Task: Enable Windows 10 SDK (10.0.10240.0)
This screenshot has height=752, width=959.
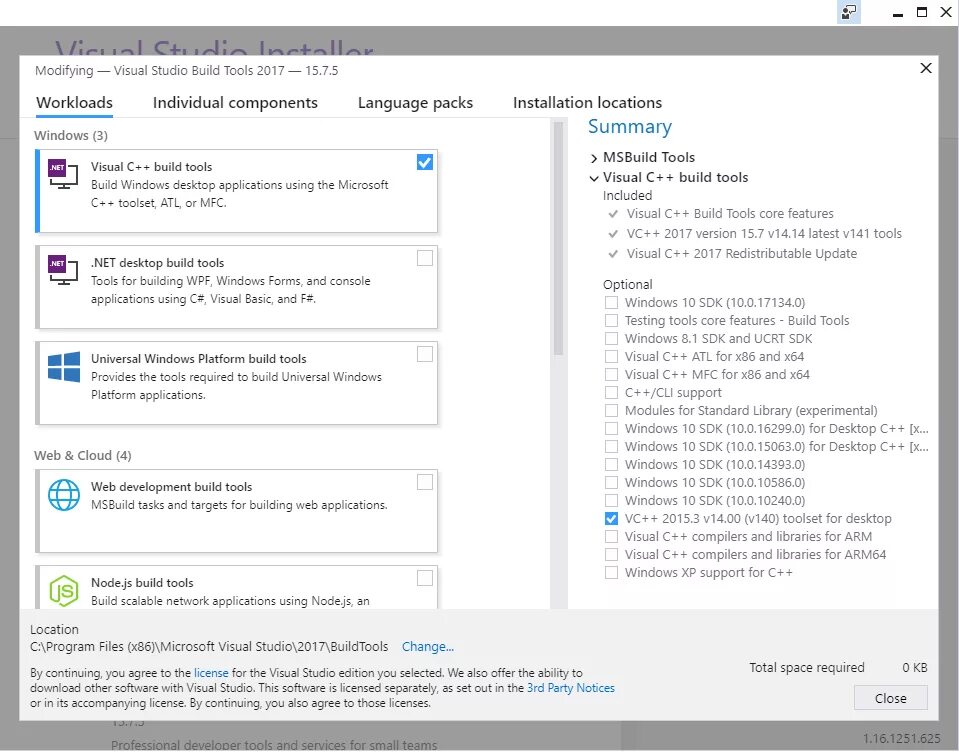Action: 611,501
